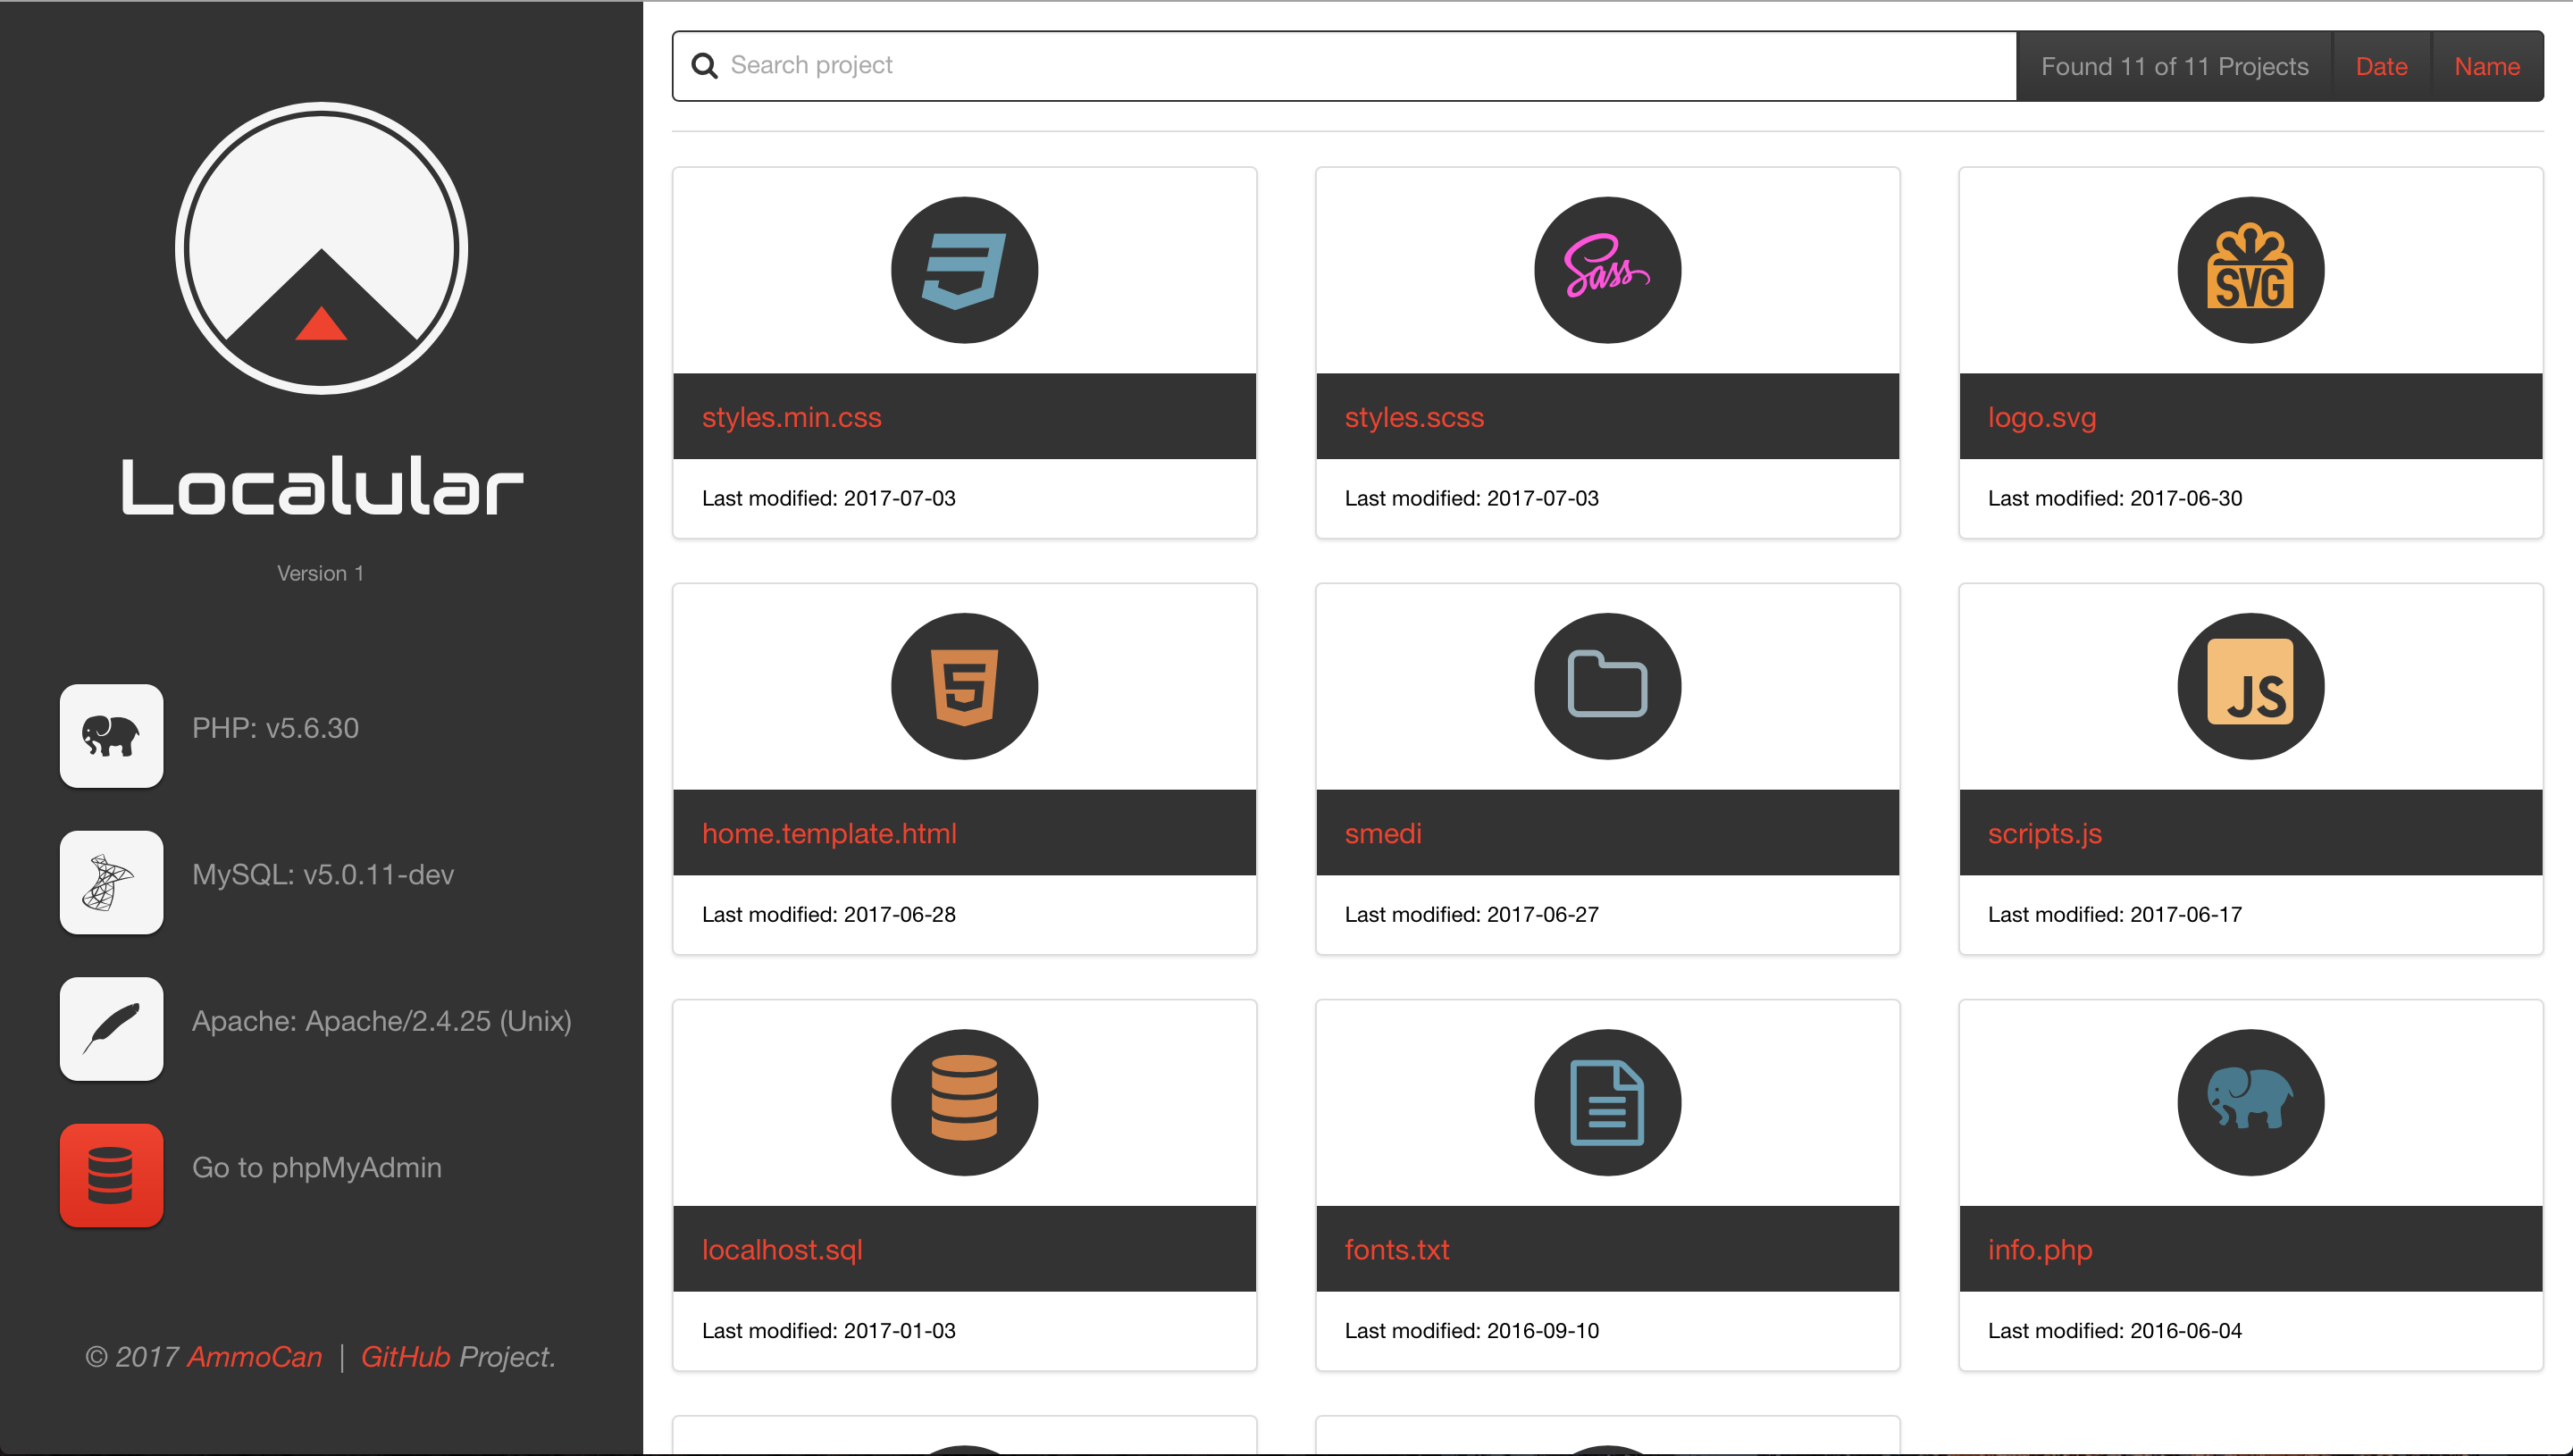Go to phpMyAdmin text link

316,1167
